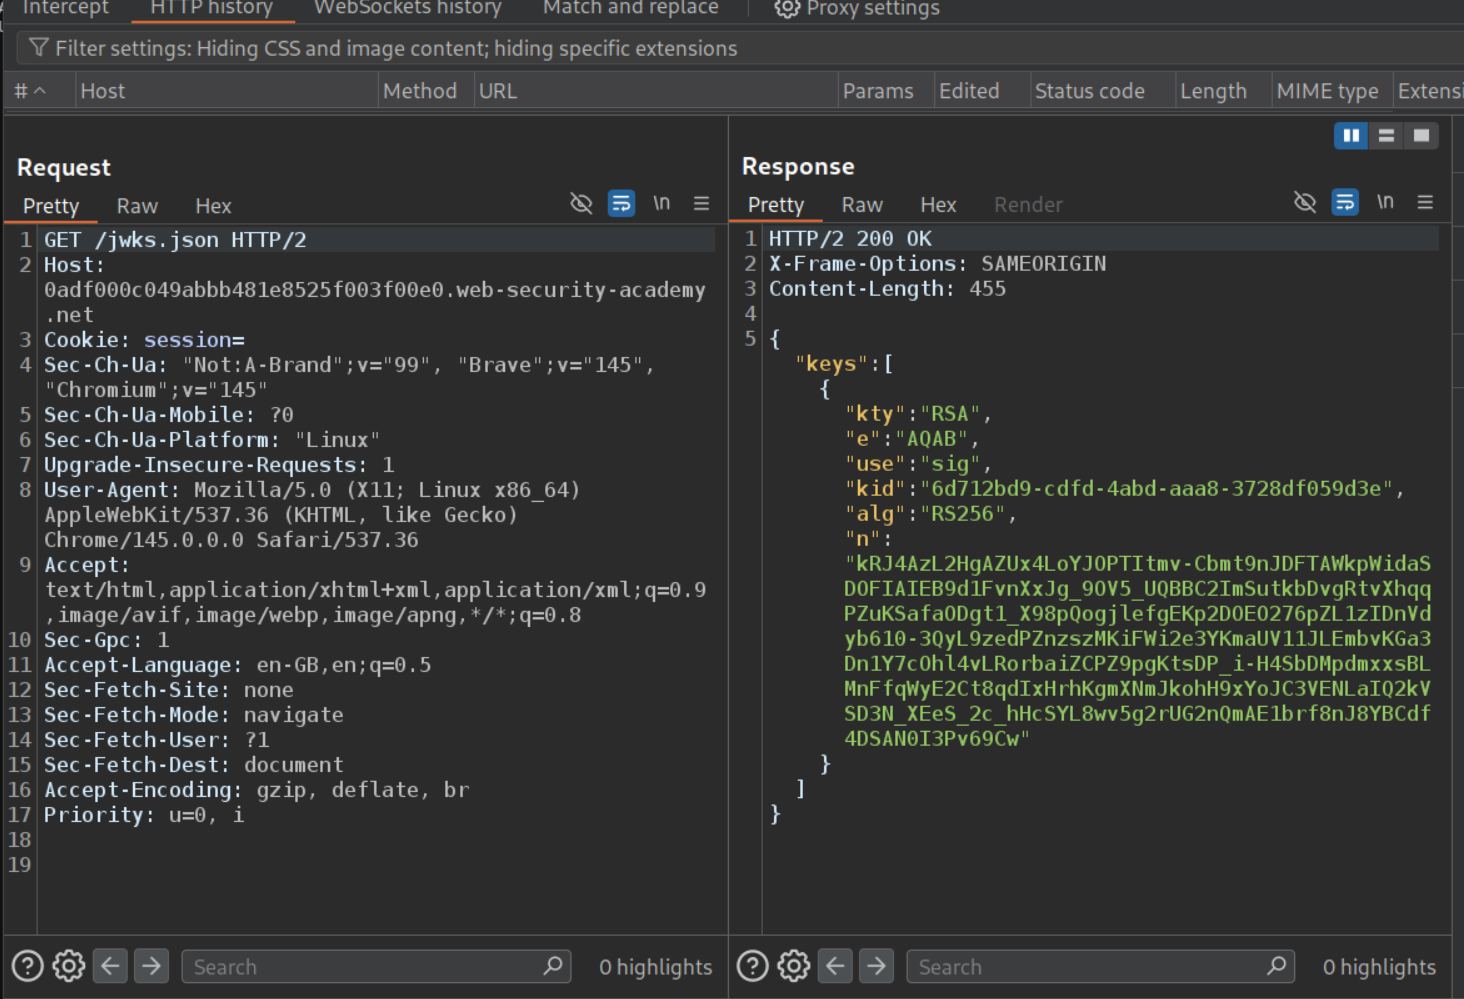Open the filter settings bar
The image size is (1464, 999).
(396, 48)
